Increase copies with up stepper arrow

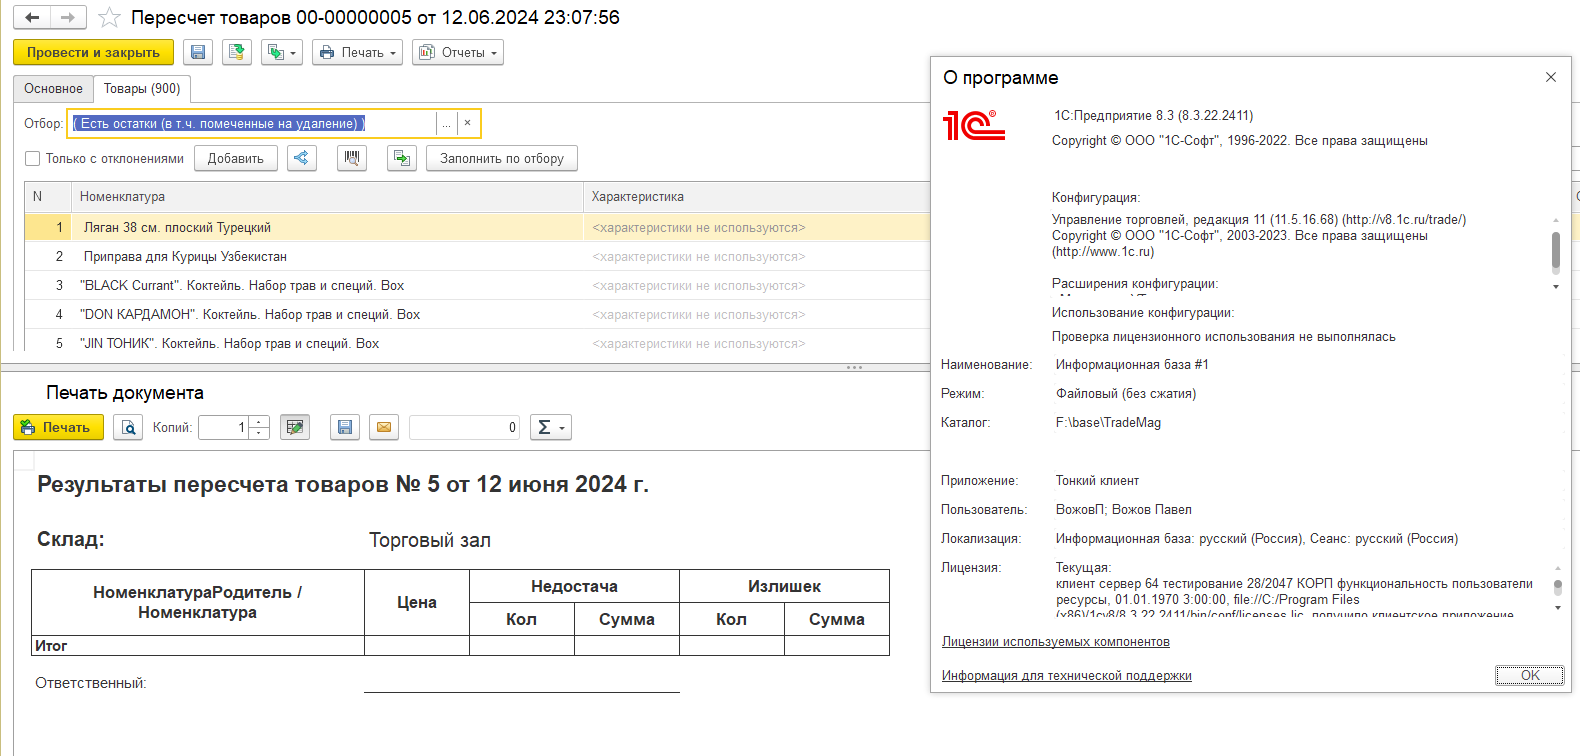coord(259,421)
